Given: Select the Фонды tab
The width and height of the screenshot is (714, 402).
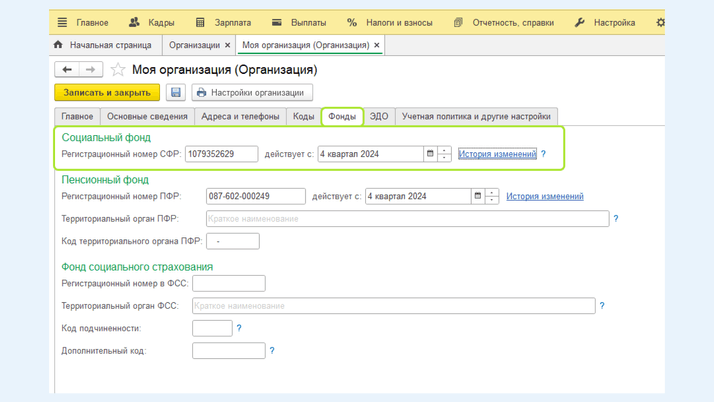Looking at the screenshot, I should 342,117.
